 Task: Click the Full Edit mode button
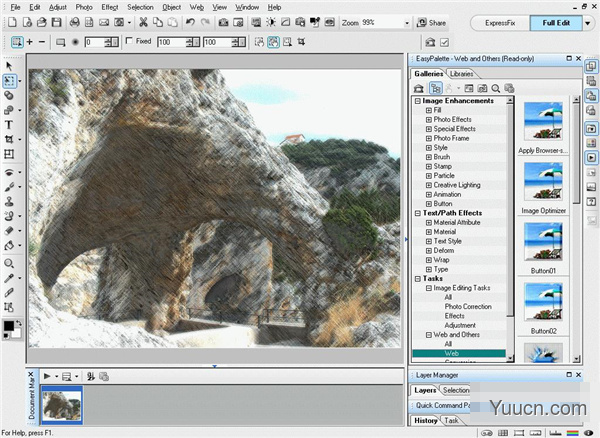[556, 23]
